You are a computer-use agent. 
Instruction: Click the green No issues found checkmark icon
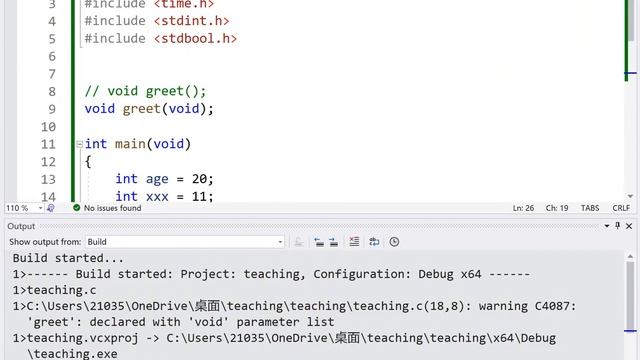click(76, 208)
